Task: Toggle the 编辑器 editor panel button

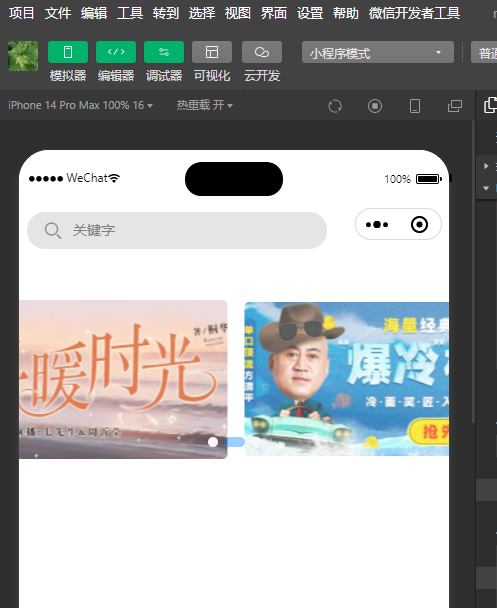Action: click(x=116, y=52)
